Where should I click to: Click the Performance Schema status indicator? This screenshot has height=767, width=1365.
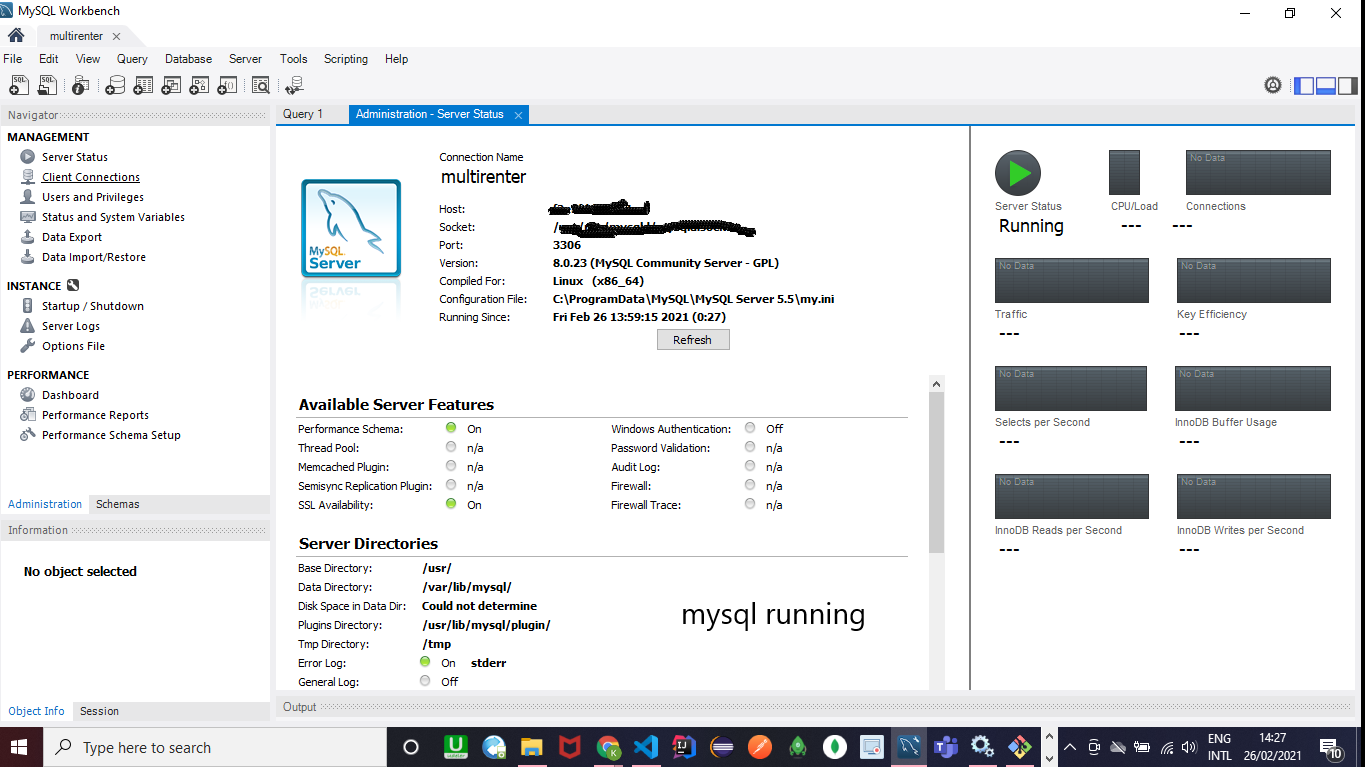click(451, 428)
